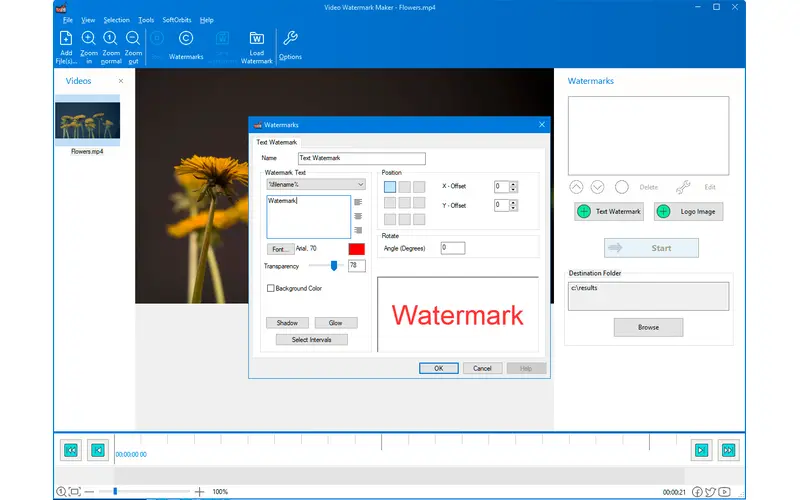The height and width of the screenshot is (500, 800).
Task: Open the SoftOrbits menu
Action: coord(178,20)
